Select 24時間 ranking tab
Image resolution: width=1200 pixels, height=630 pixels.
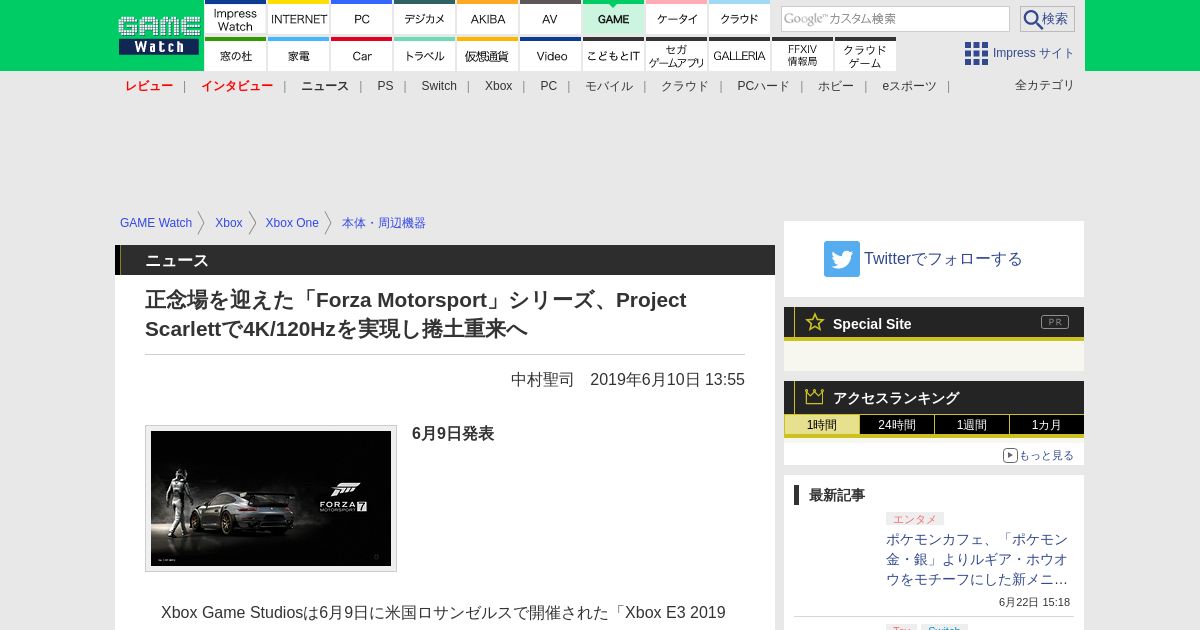tap(897, 424)
